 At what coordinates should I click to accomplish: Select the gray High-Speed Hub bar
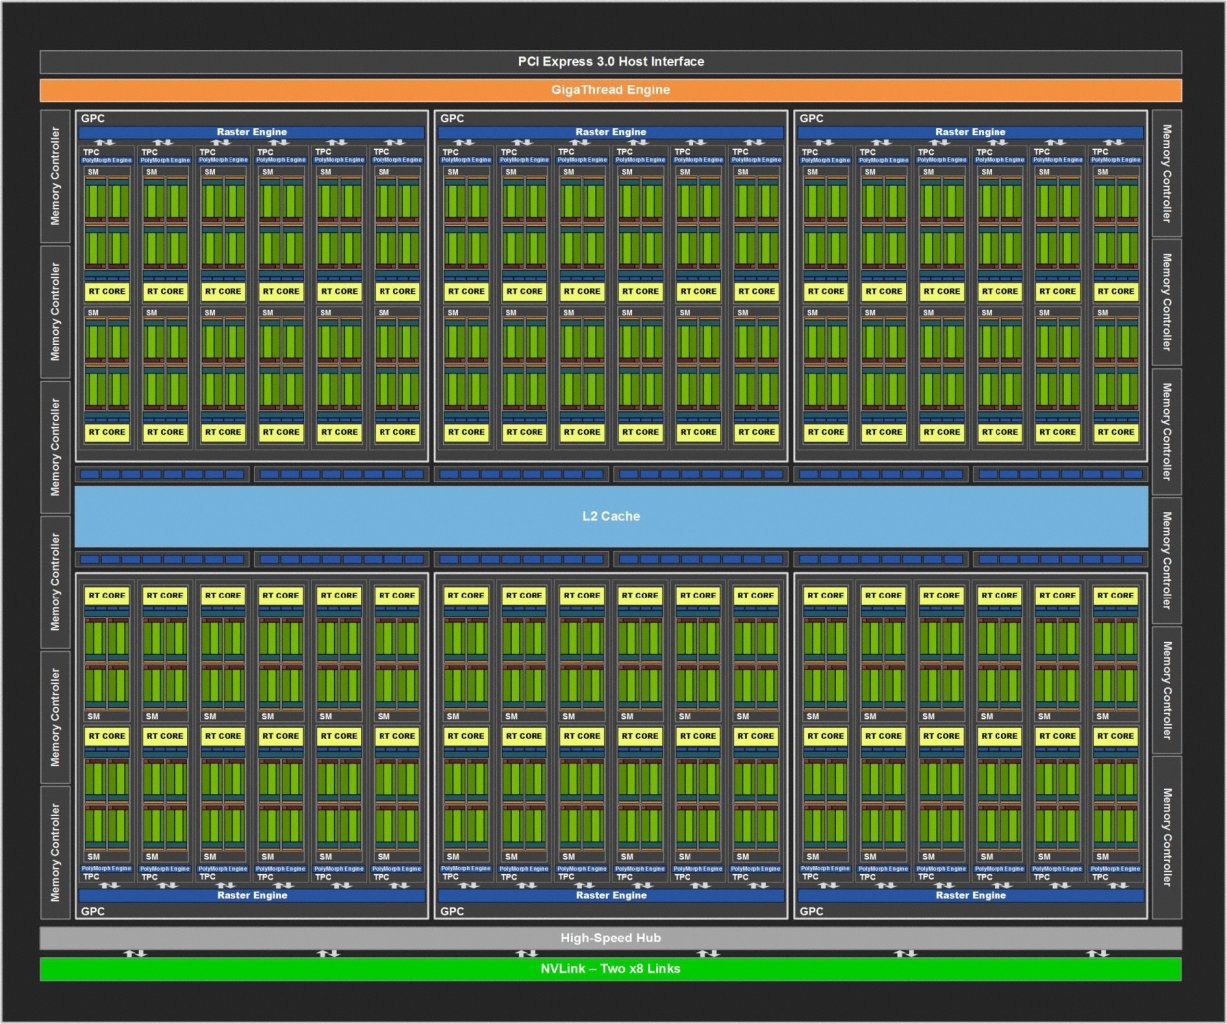[610, 938]
